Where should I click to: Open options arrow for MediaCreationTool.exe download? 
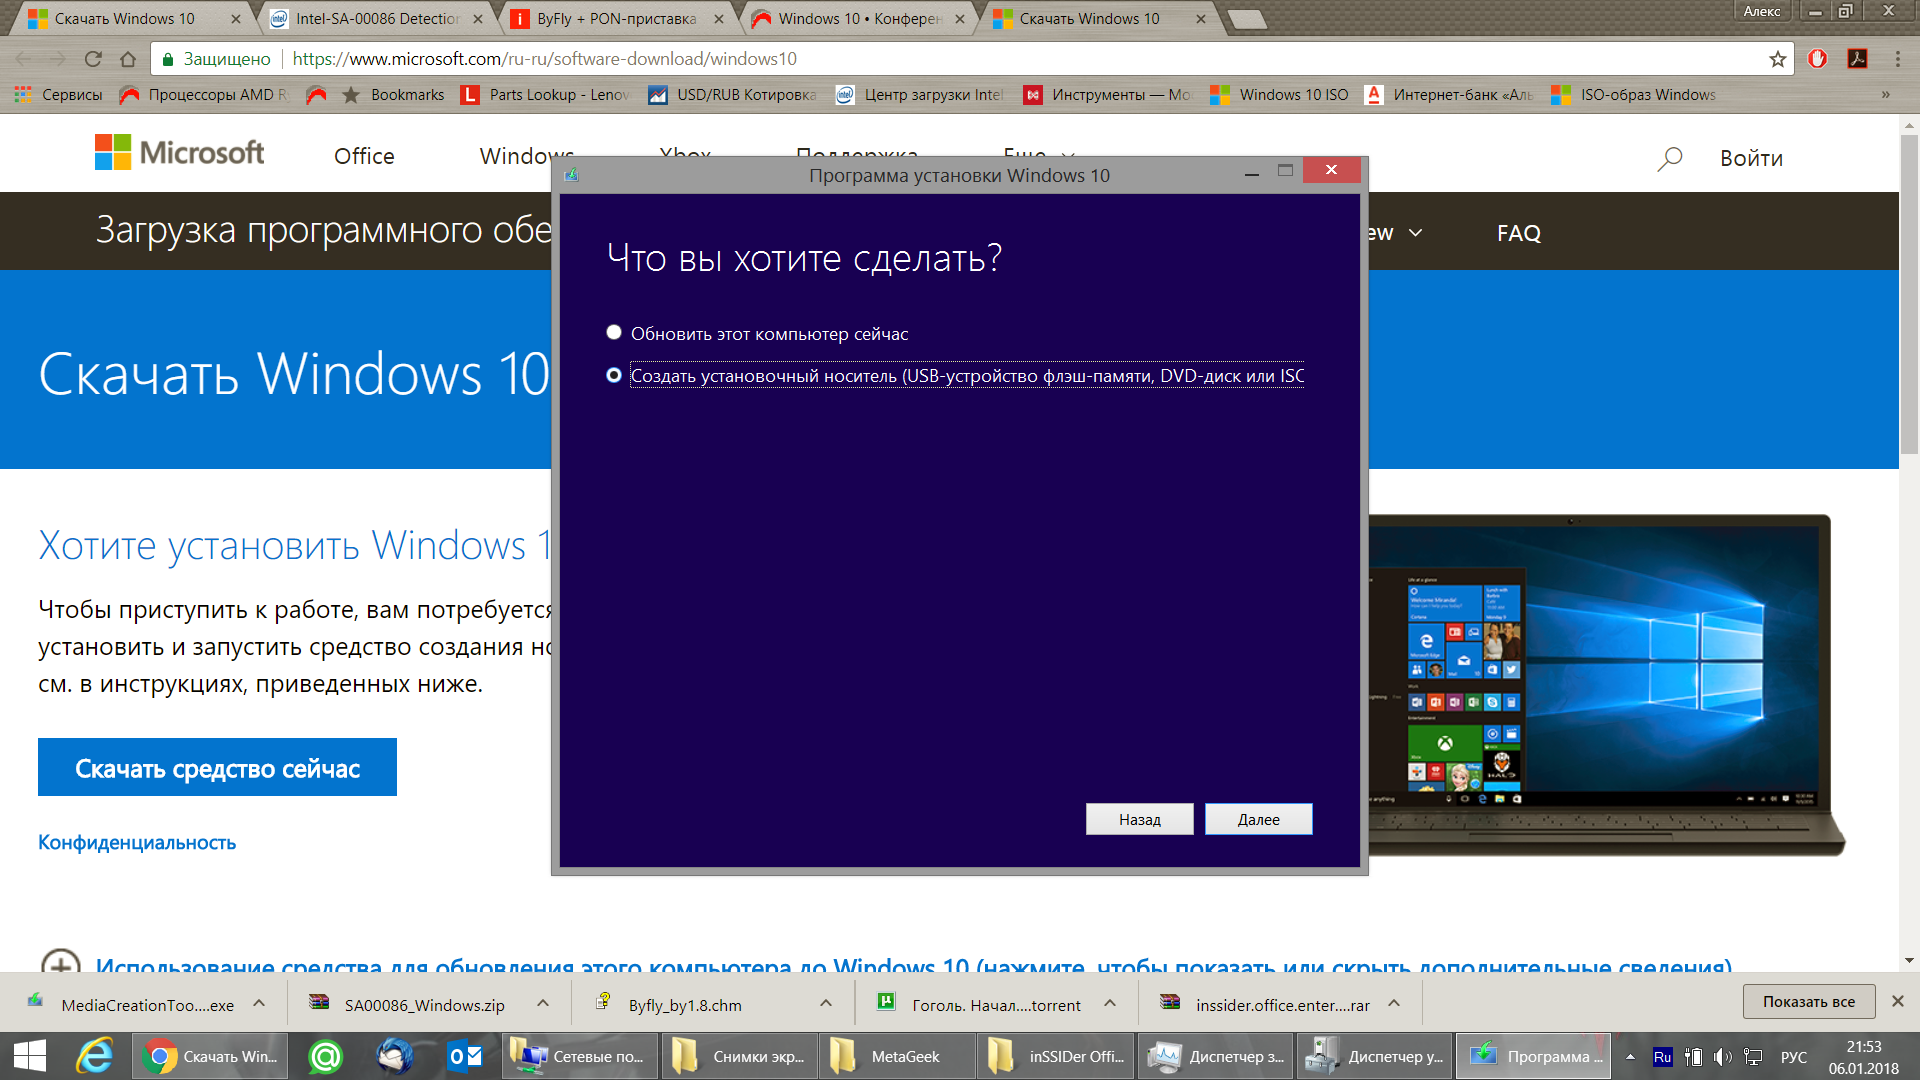pyautogui.click(x=259, y=1003)
